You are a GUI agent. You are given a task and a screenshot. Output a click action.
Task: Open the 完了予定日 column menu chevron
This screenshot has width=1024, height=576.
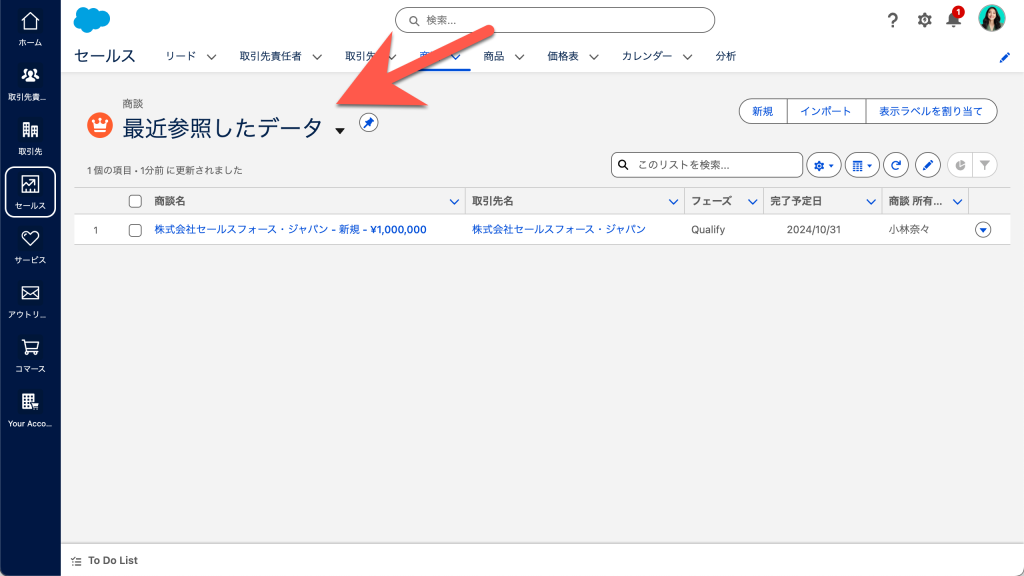(x=871, y=202)
